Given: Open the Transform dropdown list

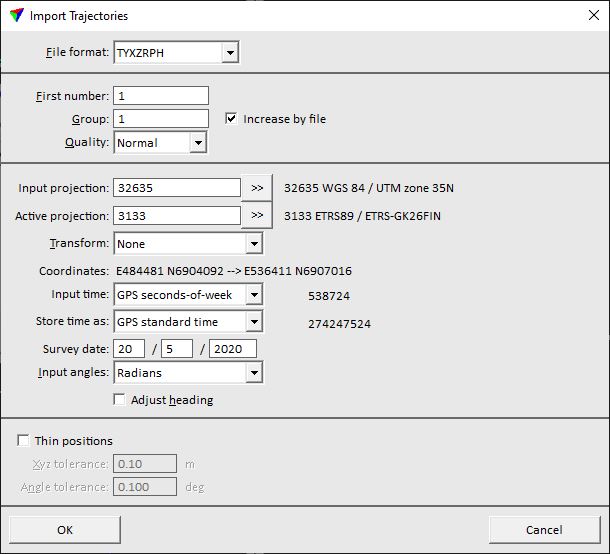Looking at the screenshot, I should 254,244.
